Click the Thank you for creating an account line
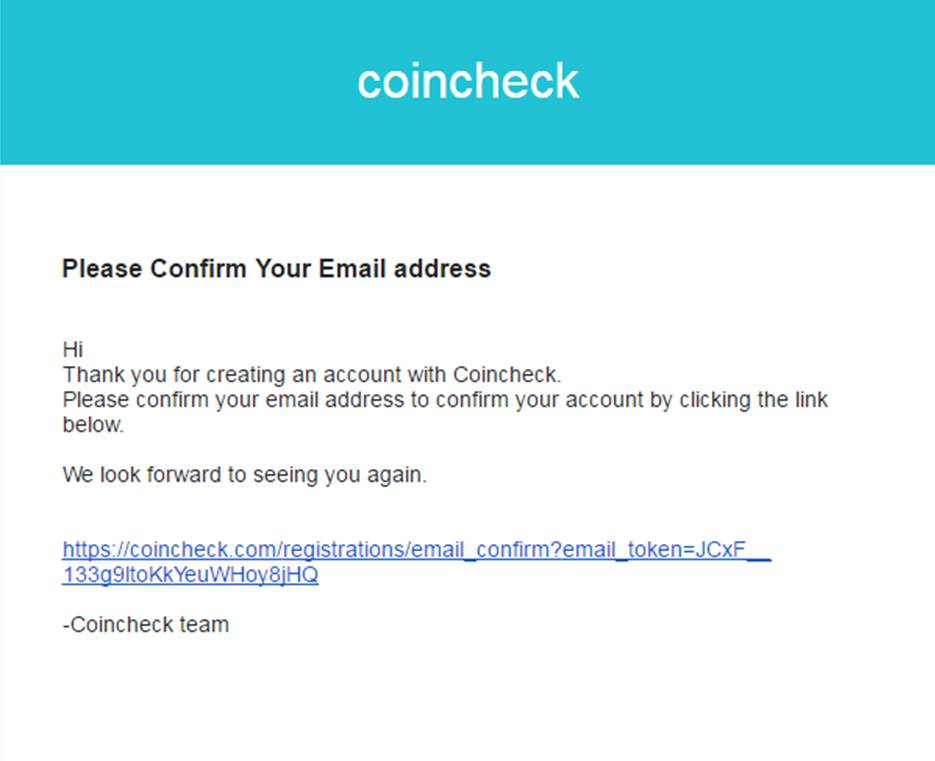This screenshot has height=761, width=935. [x=312, y=375]
